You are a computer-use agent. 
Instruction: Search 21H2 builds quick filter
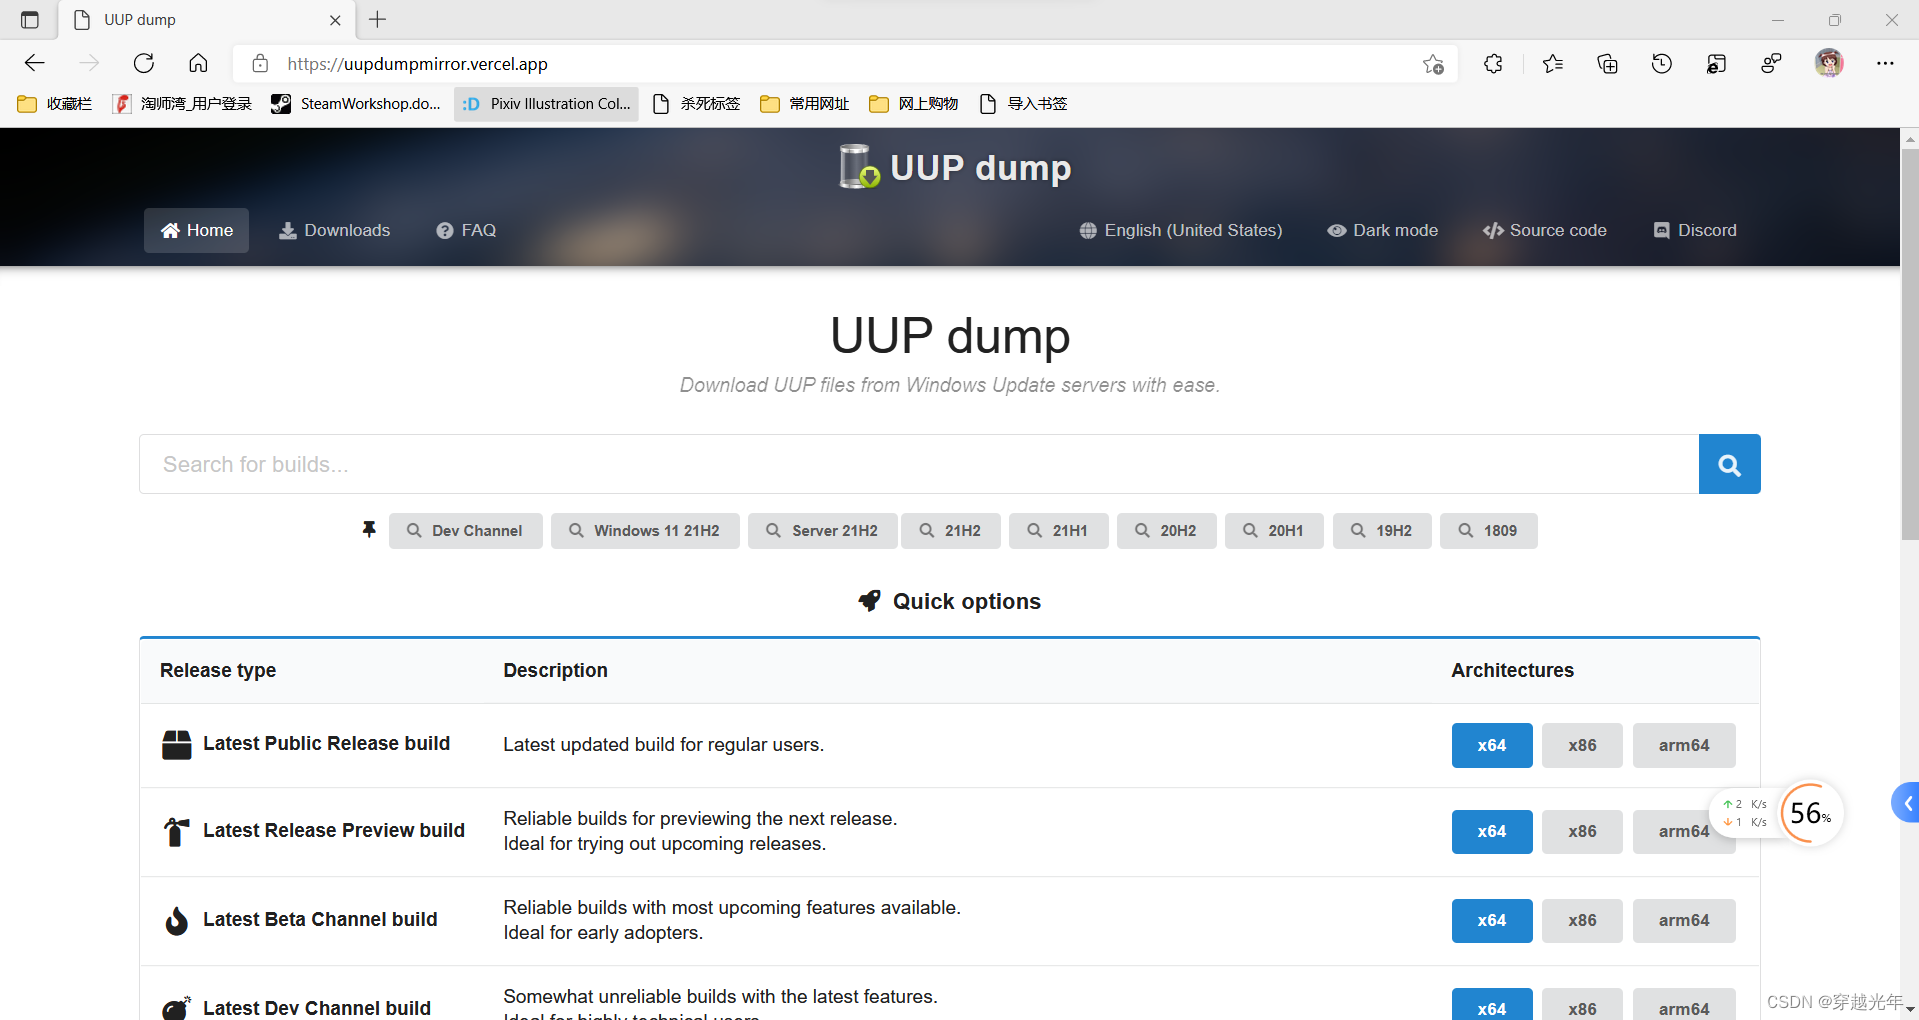point(951,531)
